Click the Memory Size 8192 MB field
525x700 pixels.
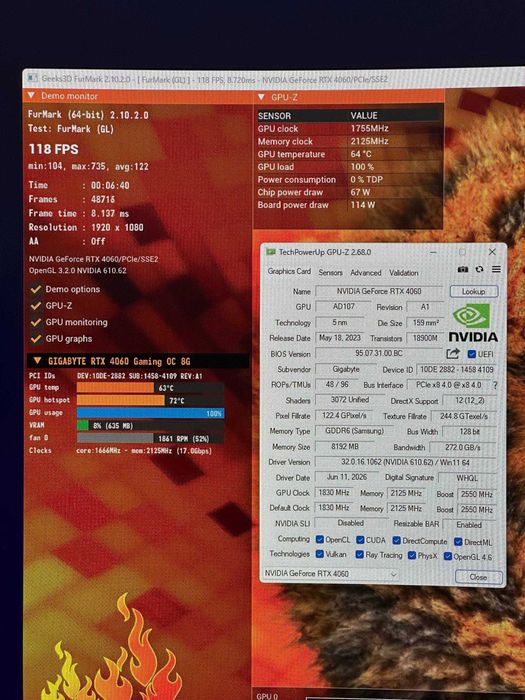click(345, 446)
